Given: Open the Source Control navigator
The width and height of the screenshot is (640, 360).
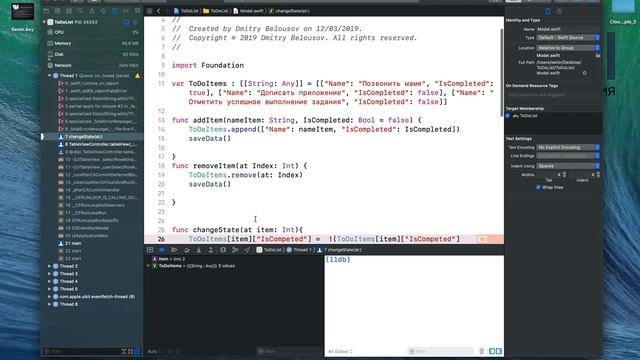Looking at the screenshot, I should 58,11.
